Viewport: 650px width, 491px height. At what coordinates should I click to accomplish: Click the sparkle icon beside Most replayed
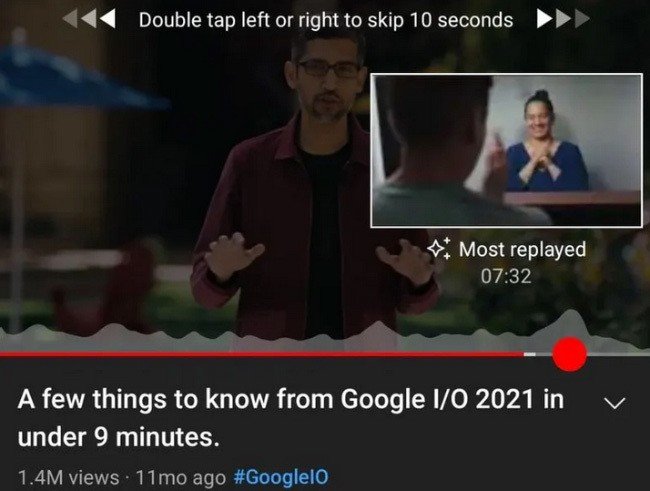click(x=439, y=249)
